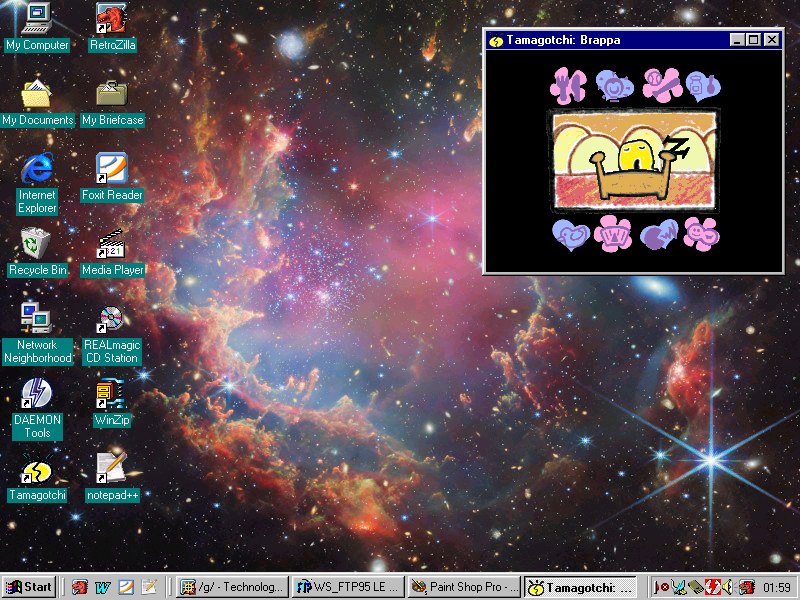Select the Media Player desktop shortcut

[x=112, y=252]
